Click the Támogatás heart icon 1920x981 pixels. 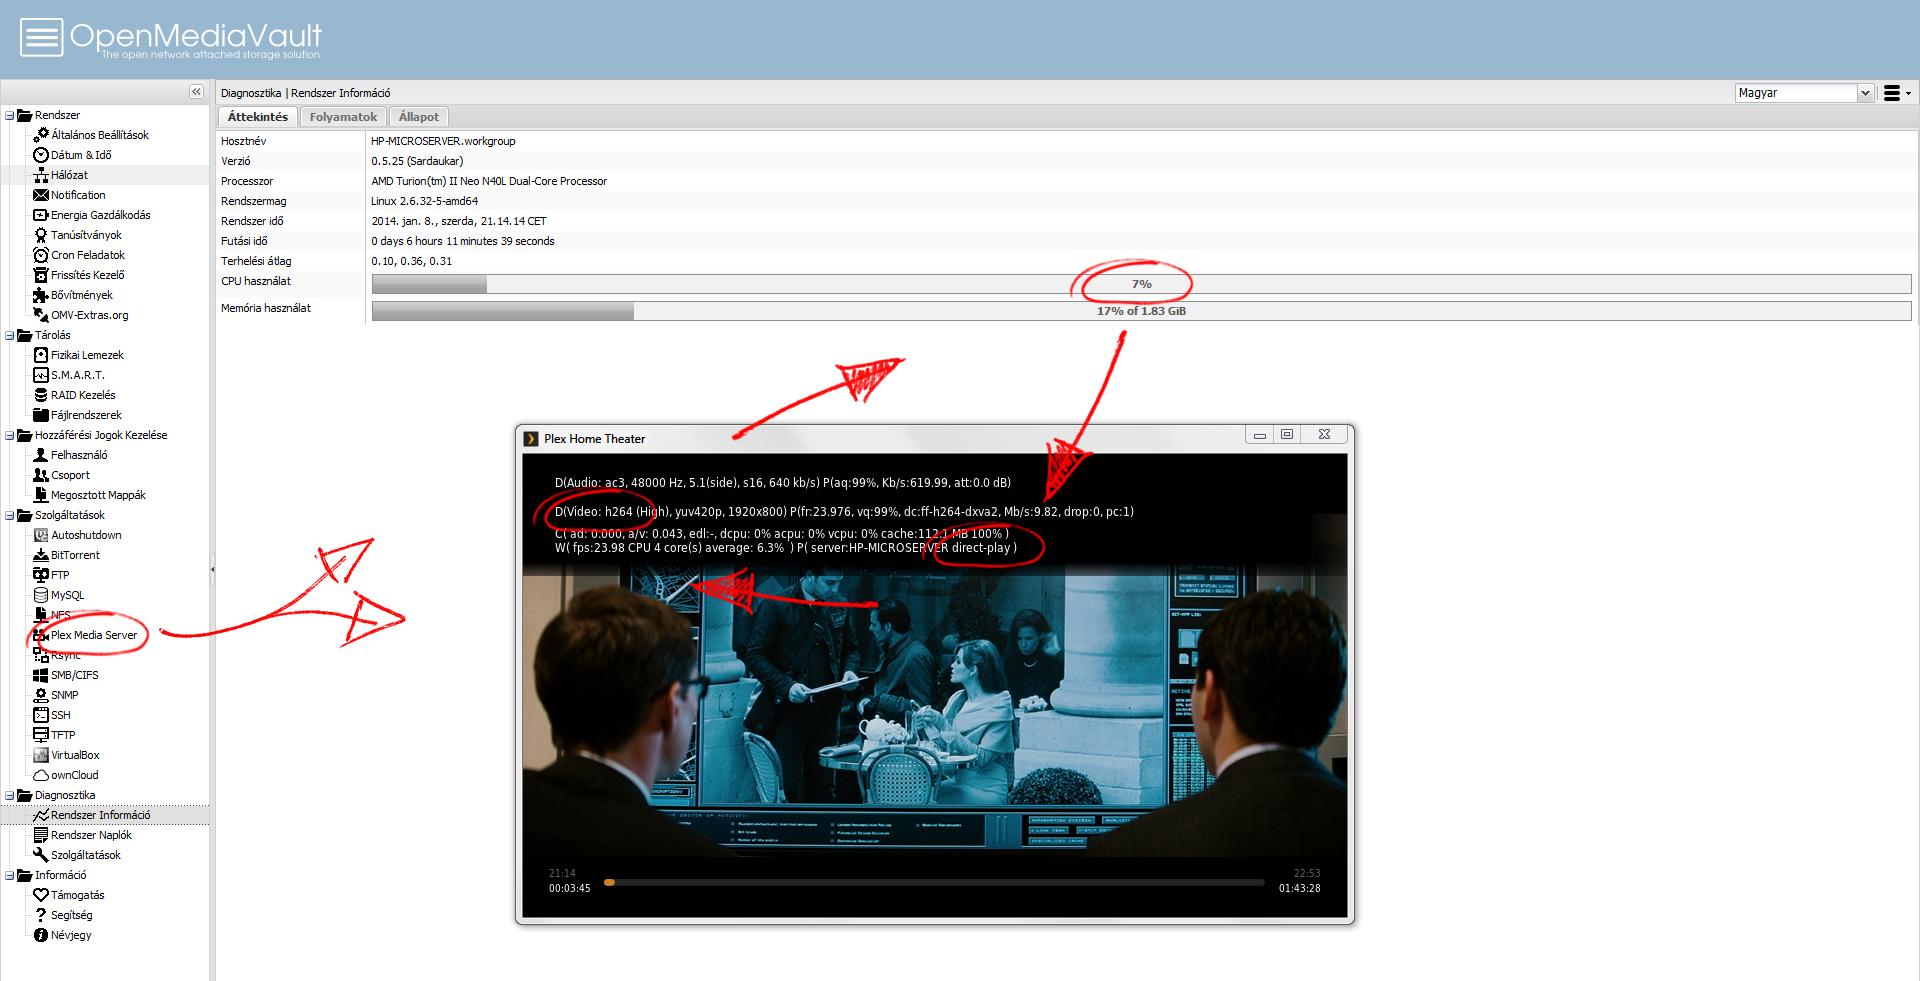click(41, 895)
